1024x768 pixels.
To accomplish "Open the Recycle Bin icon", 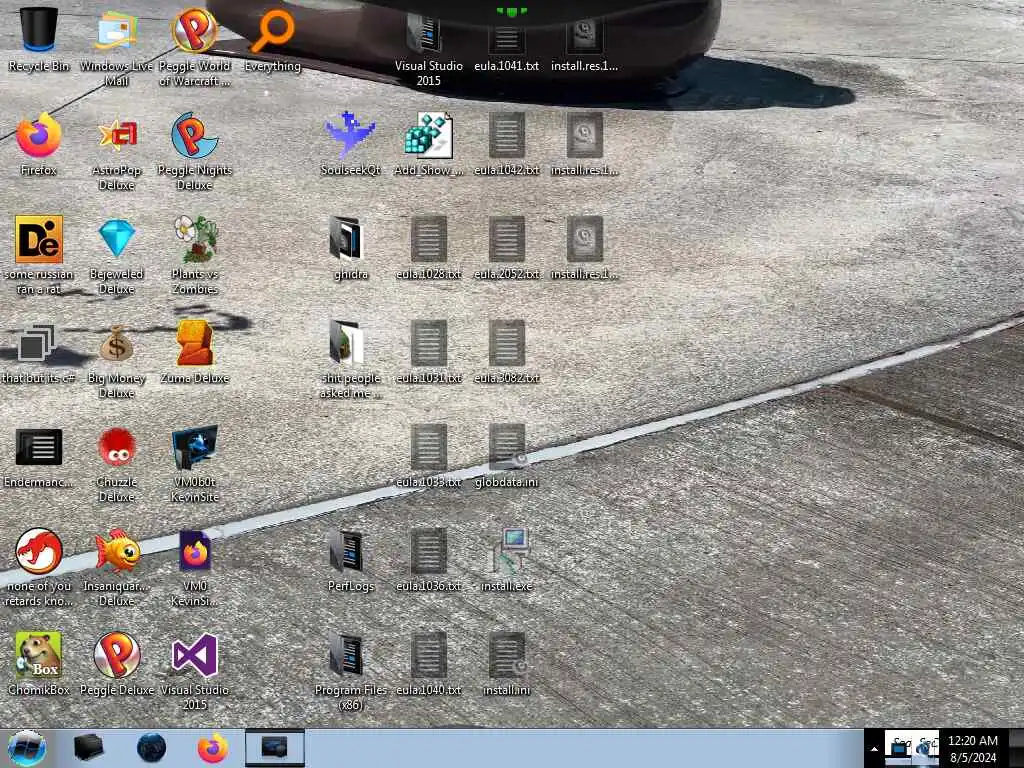I will click(39, 40).
